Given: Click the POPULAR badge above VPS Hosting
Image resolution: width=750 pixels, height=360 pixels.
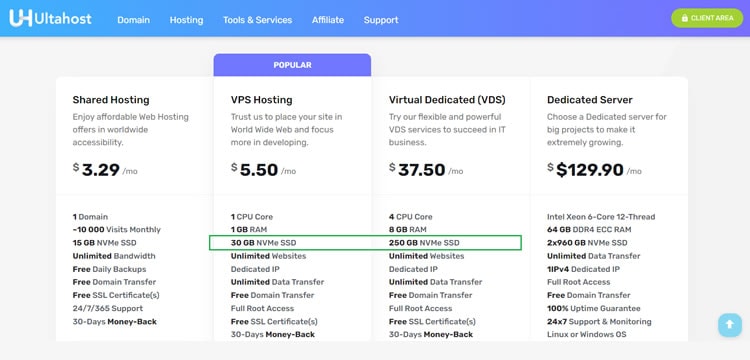Looking at the screenshot, I should 292,65.
